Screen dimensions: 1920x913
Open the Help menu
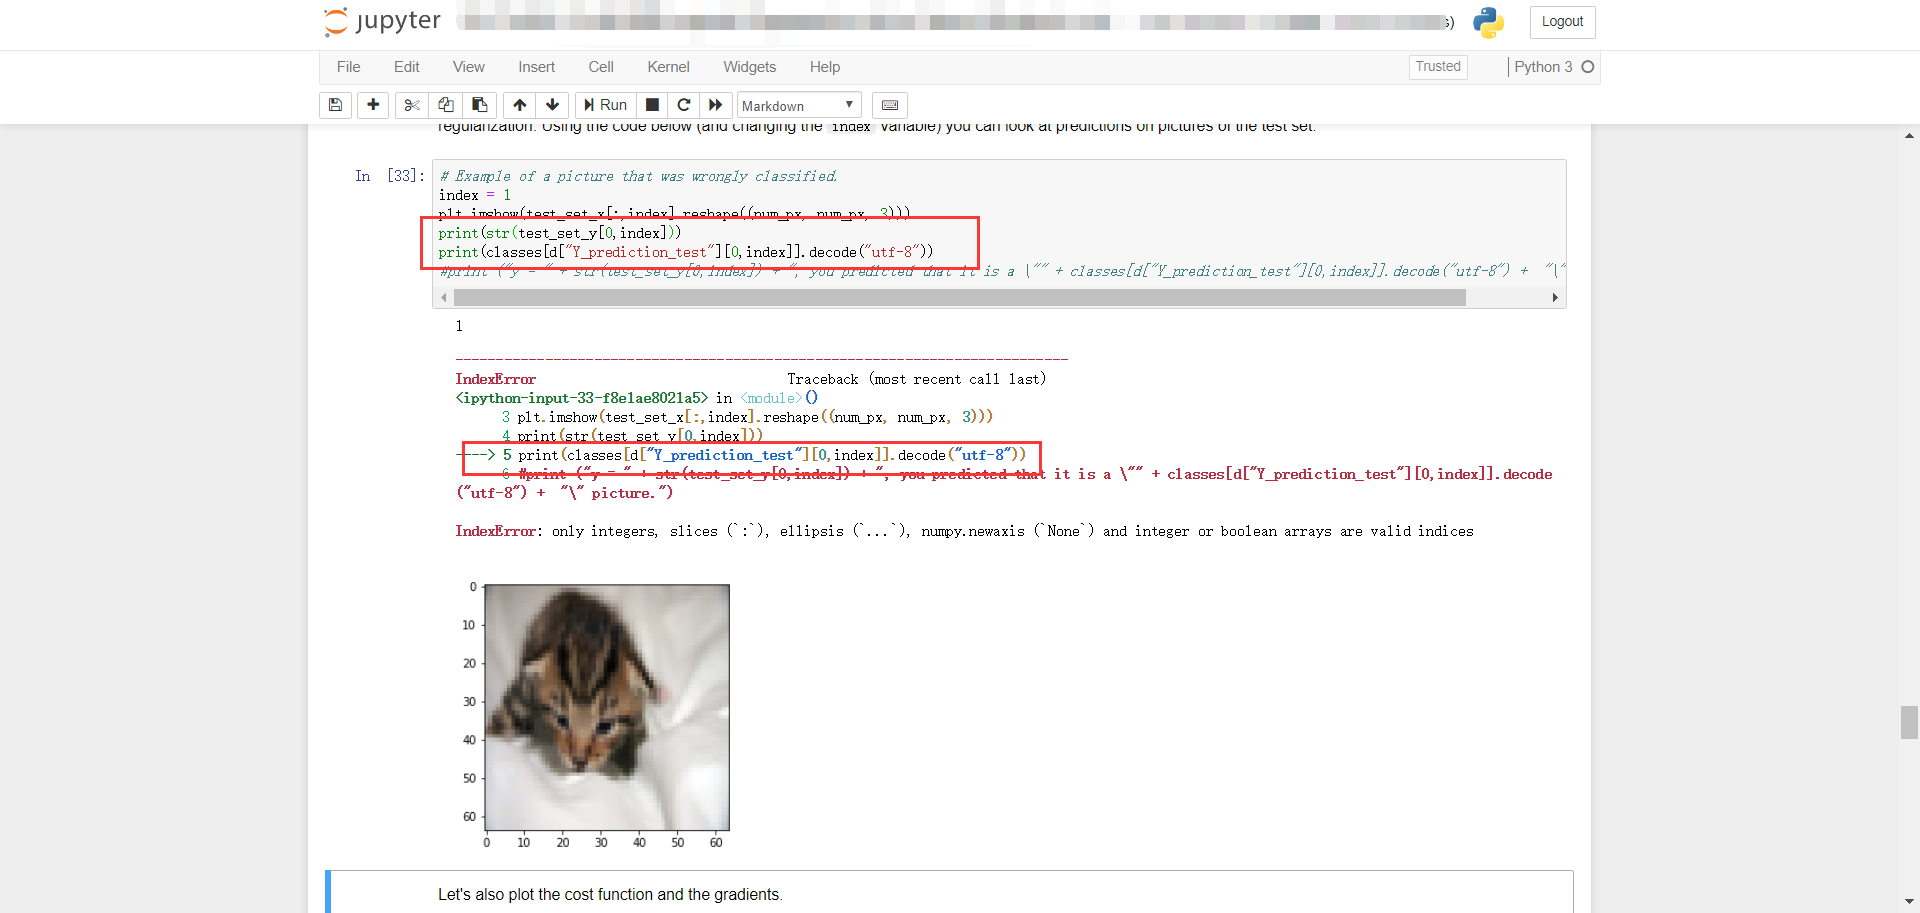[825, 67]
